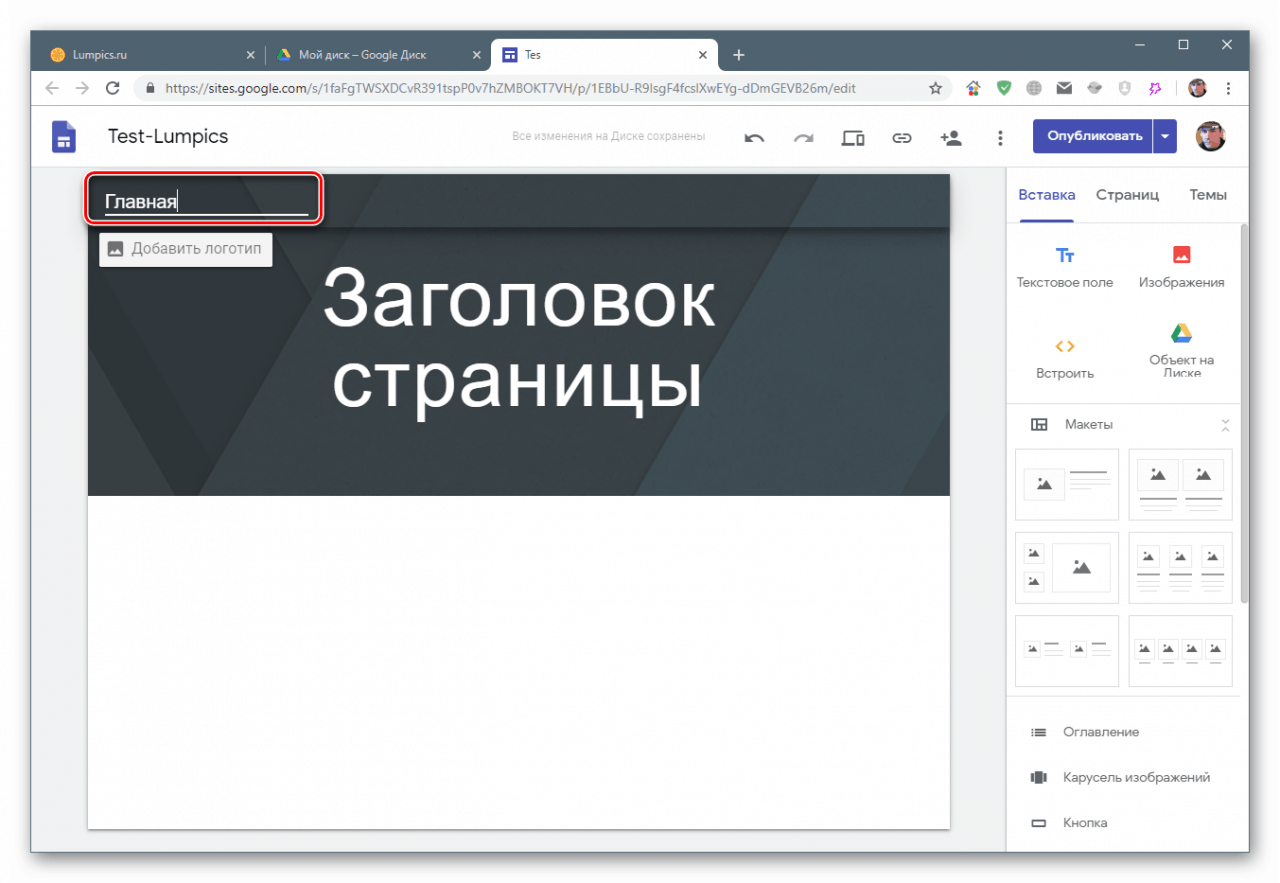Insert Объект на Диске from Drive
Screen dimensions: 1280x883
(1181, 351)
